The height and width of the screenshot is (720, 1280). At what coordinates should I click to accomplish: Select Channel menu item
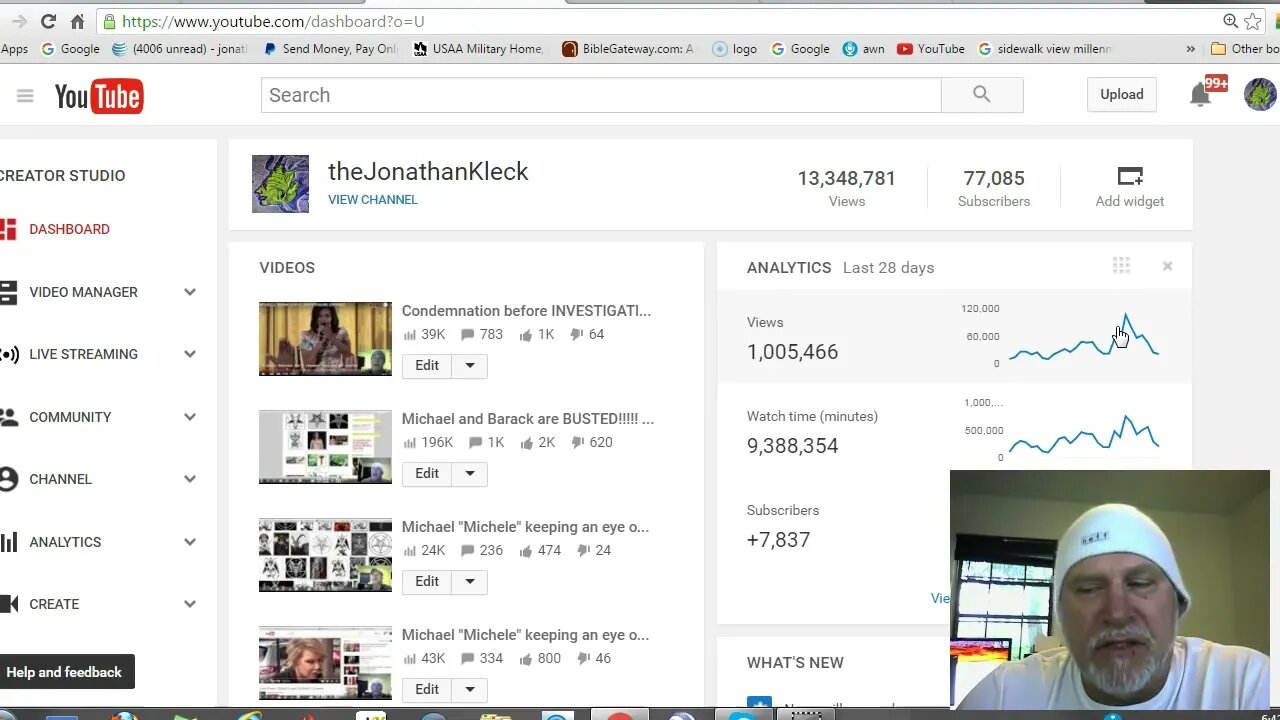click(60, 479)
